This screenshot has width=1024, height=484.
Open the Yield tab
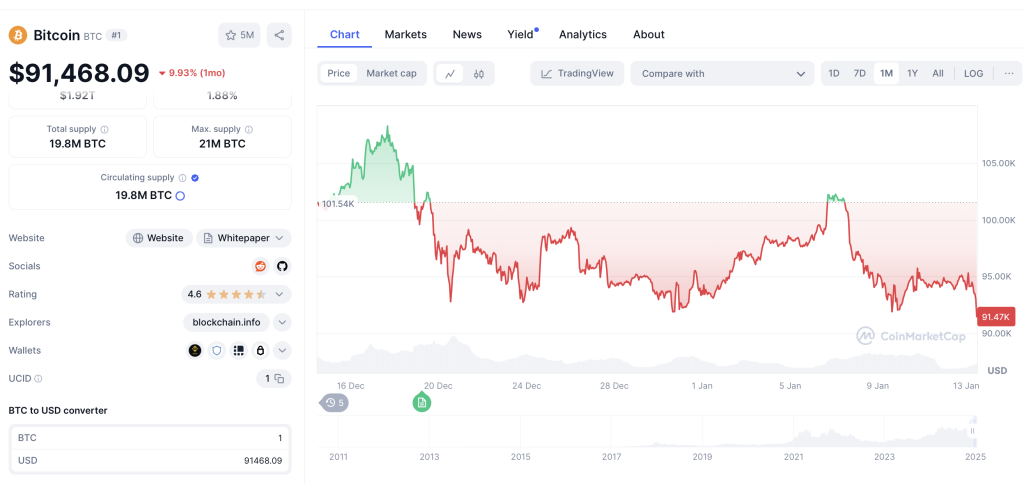pyautogui.click(x=520, y=35)
